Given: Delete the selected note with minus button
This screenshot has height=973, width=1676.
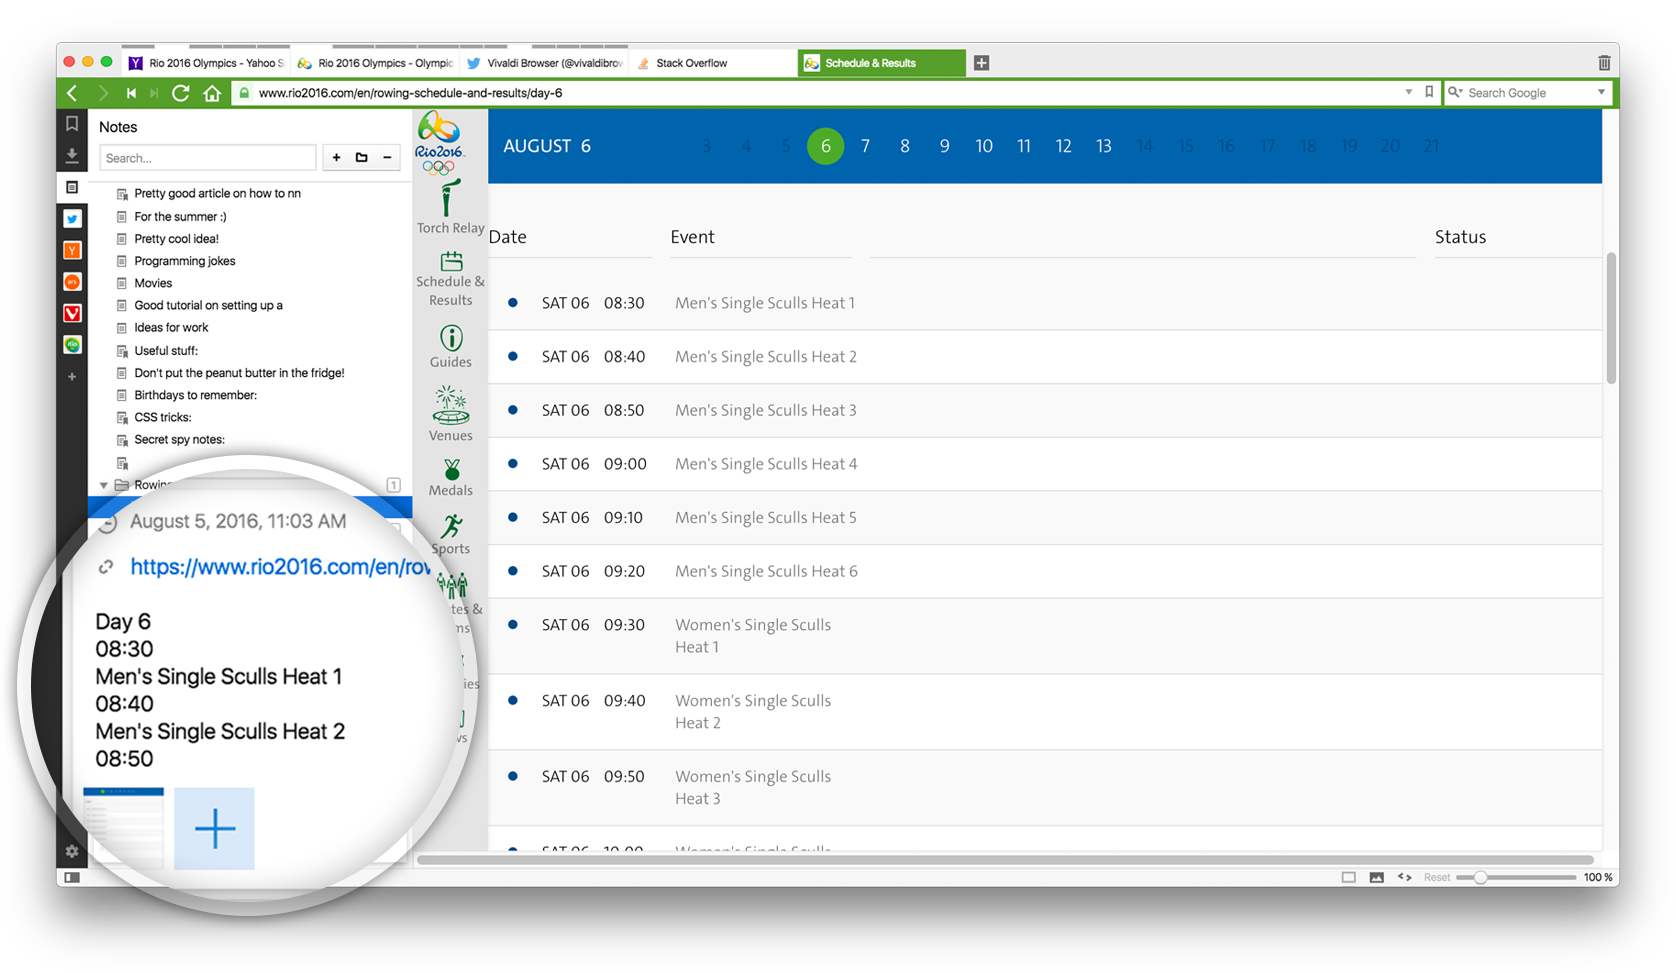Looking at the screenshot, I should 388,158.
